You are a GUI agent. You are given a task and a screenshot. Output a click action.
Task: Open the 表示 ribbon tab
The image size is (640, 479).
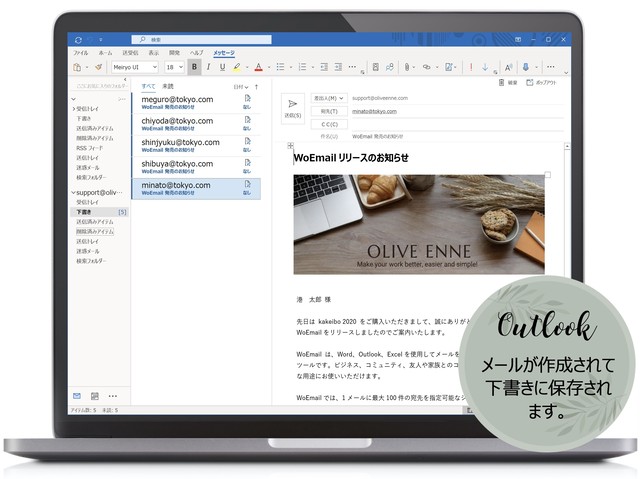coord(153,53)
